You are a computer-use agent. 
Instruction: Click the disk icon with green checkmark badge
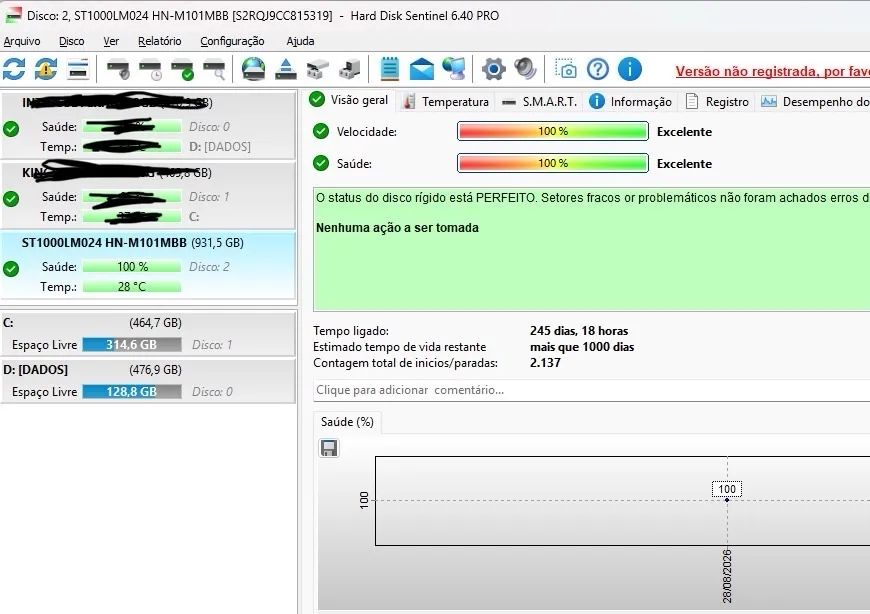[183, 70]
